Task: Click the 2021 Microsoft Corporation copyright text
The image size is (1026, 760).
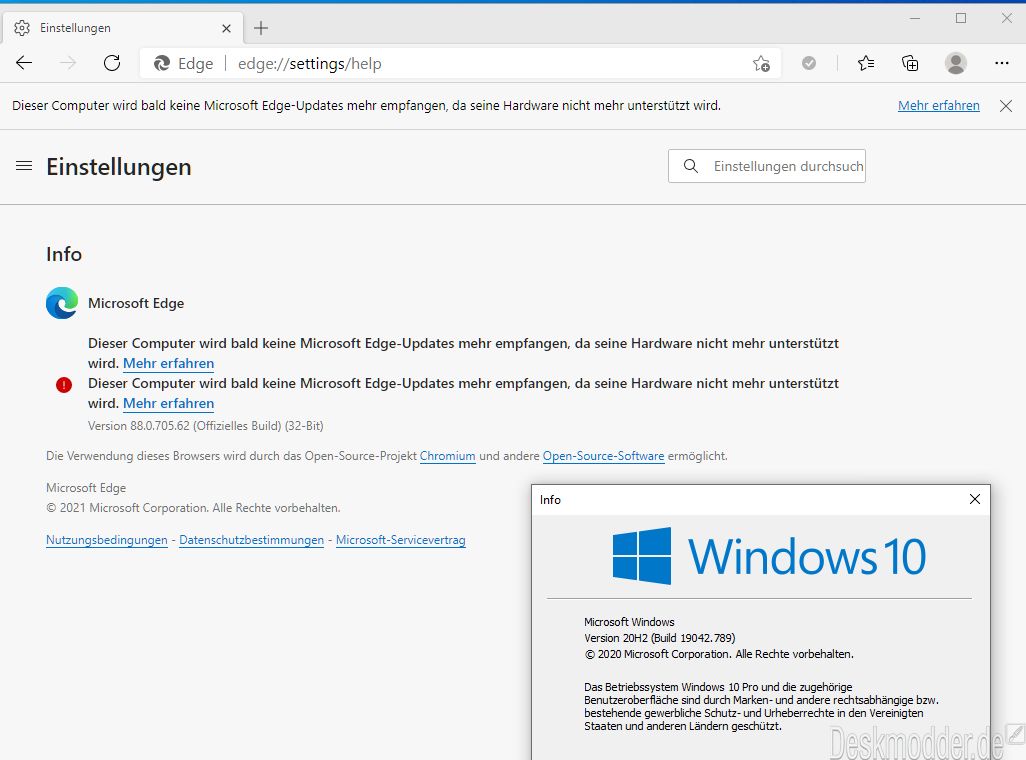Action: (193, 508)
